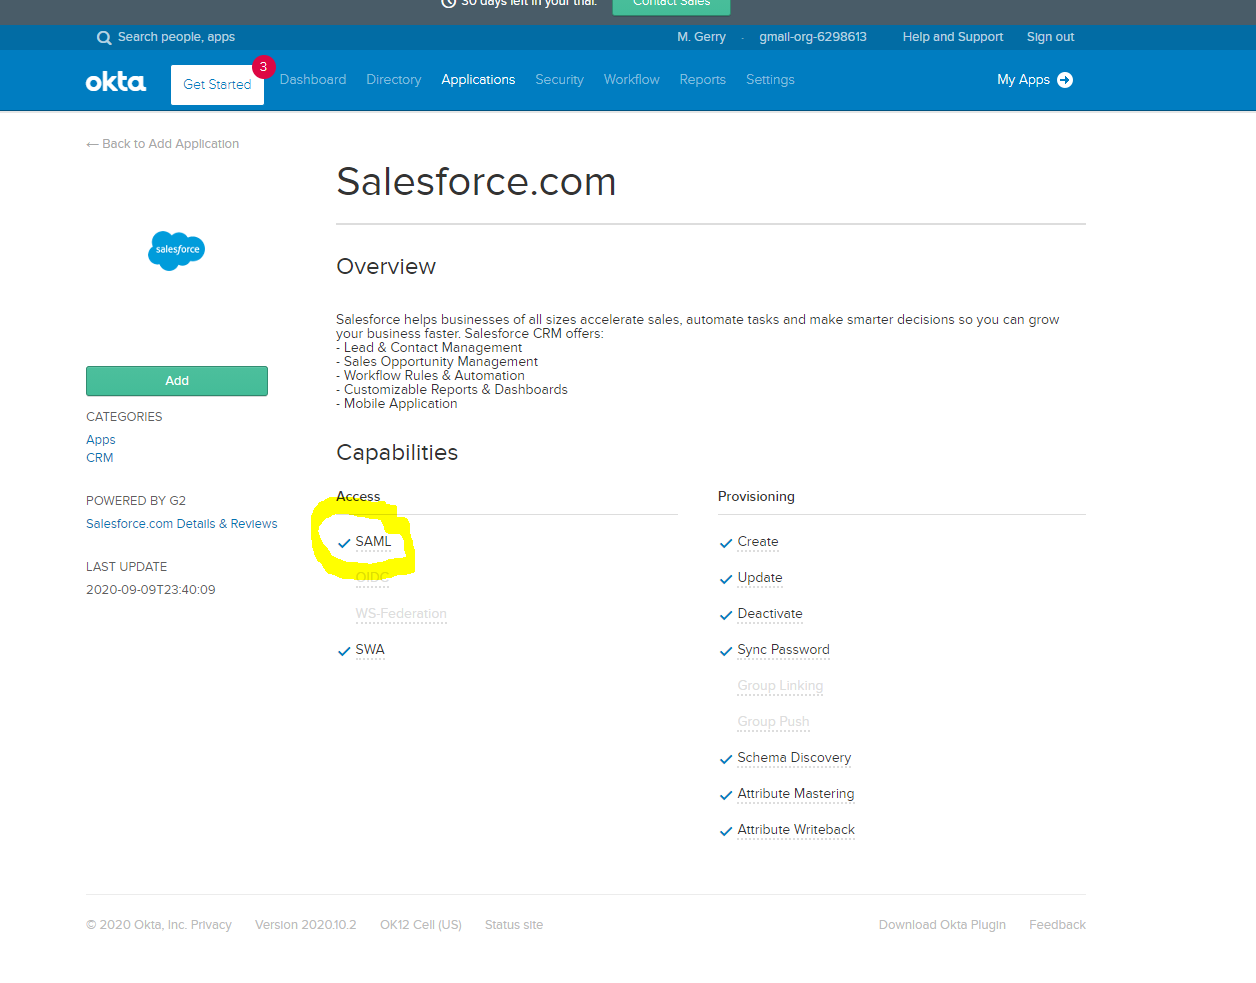Click the My Apps arrow icon
Viewport: 1256px width, 983px height.
[1063, 79]
